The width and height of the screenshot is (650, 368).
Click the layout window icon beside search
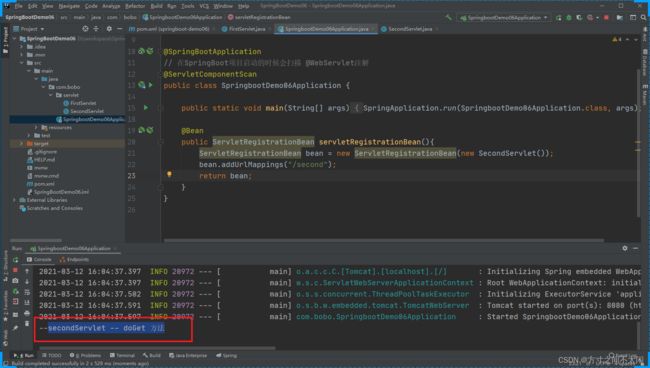click(633, 18)
